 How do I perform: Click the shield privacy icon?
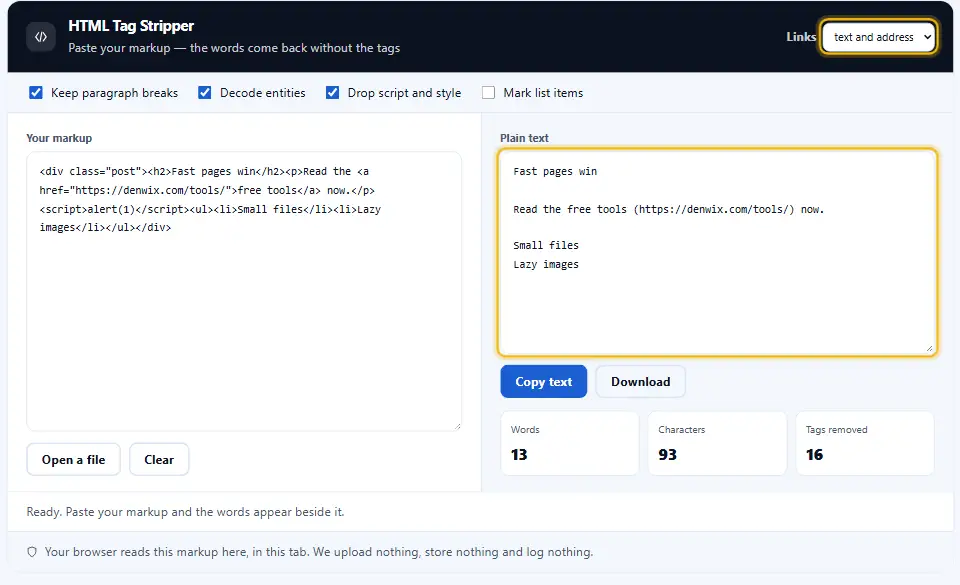tap(32, 552)
